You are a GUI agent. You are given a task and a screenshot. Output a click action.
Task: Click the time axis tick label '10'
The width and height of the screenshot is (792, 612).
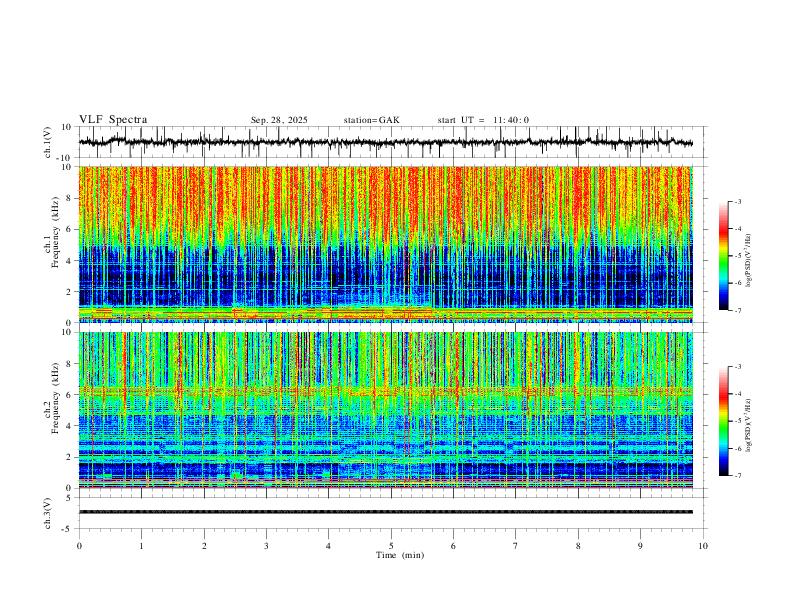tap(703, 546)
